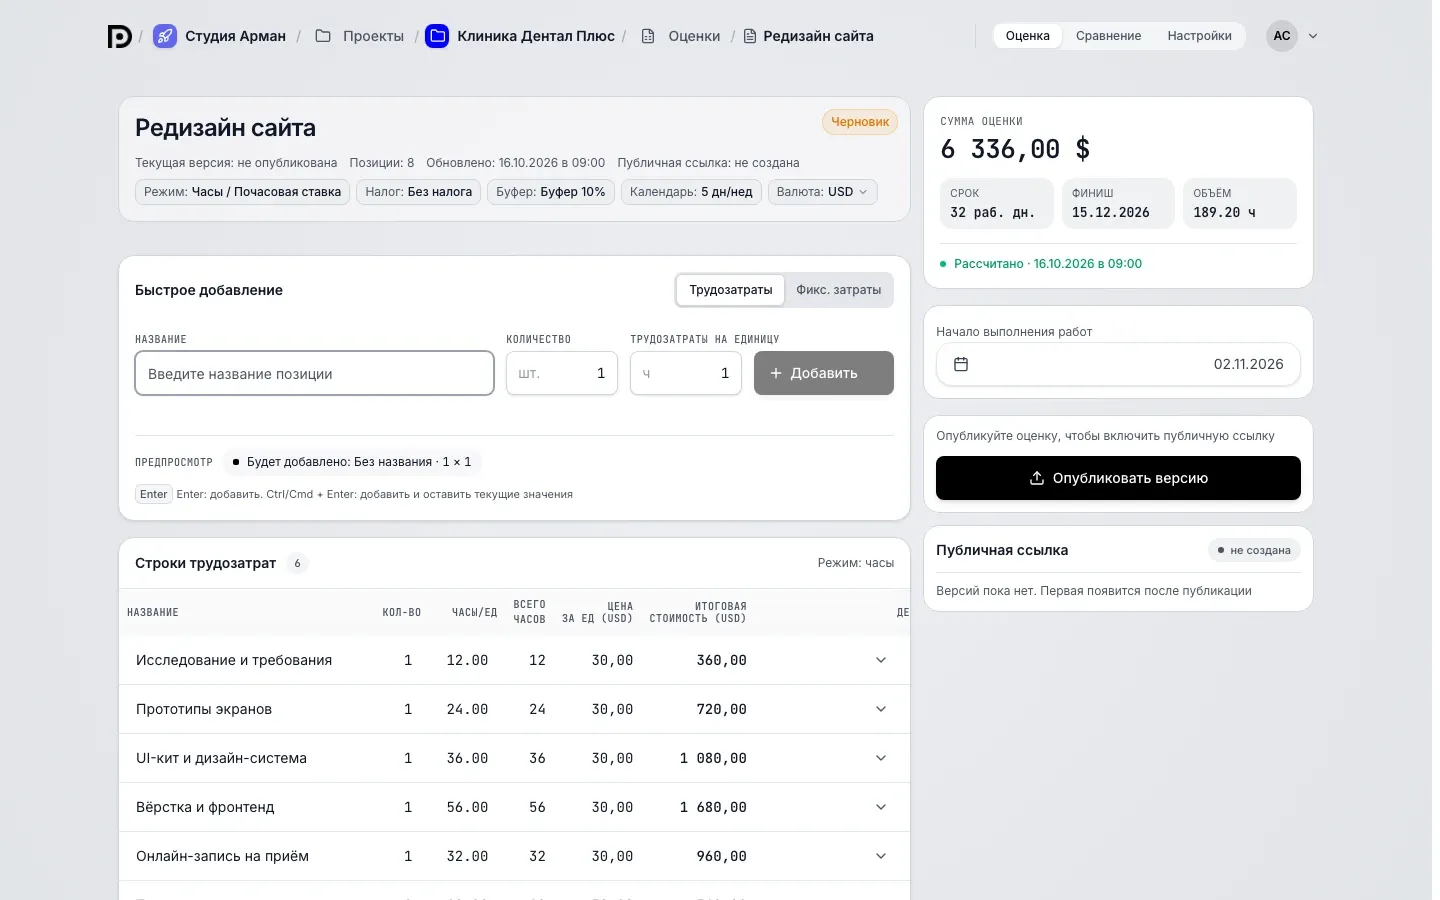Viewport: 1440px width, 900px height.
Task: Go to Проекты breadcrumb link
Action: (x=373, y=36)
